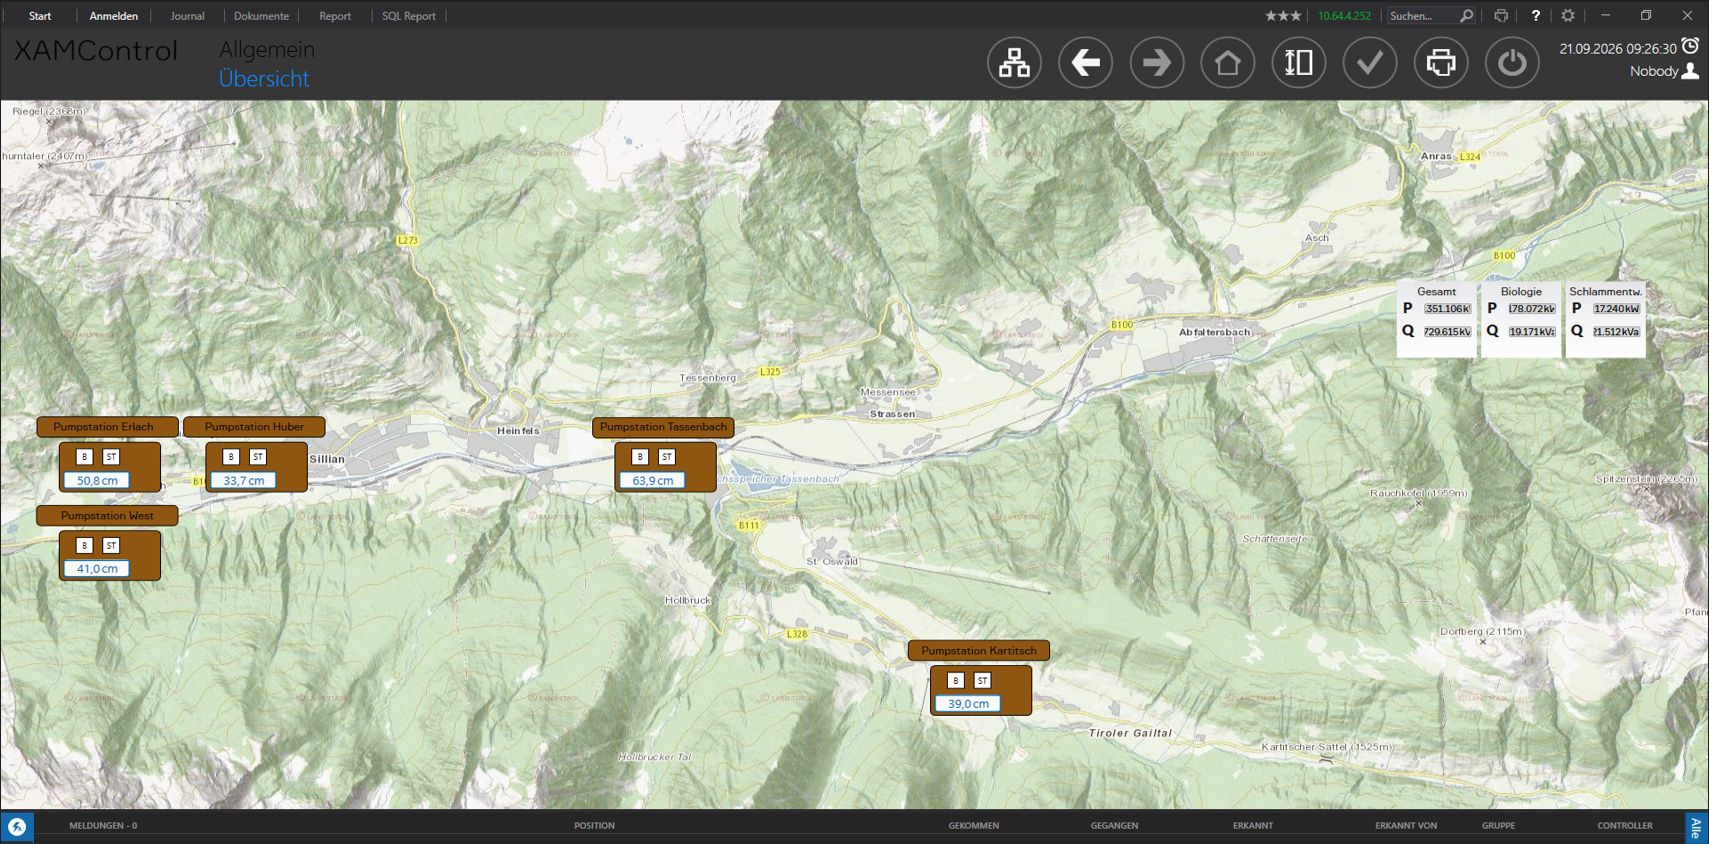The image size is (1709, 844).
Task: Click the Alle filter tab in alarm bar
Action: coord(1696,827)
